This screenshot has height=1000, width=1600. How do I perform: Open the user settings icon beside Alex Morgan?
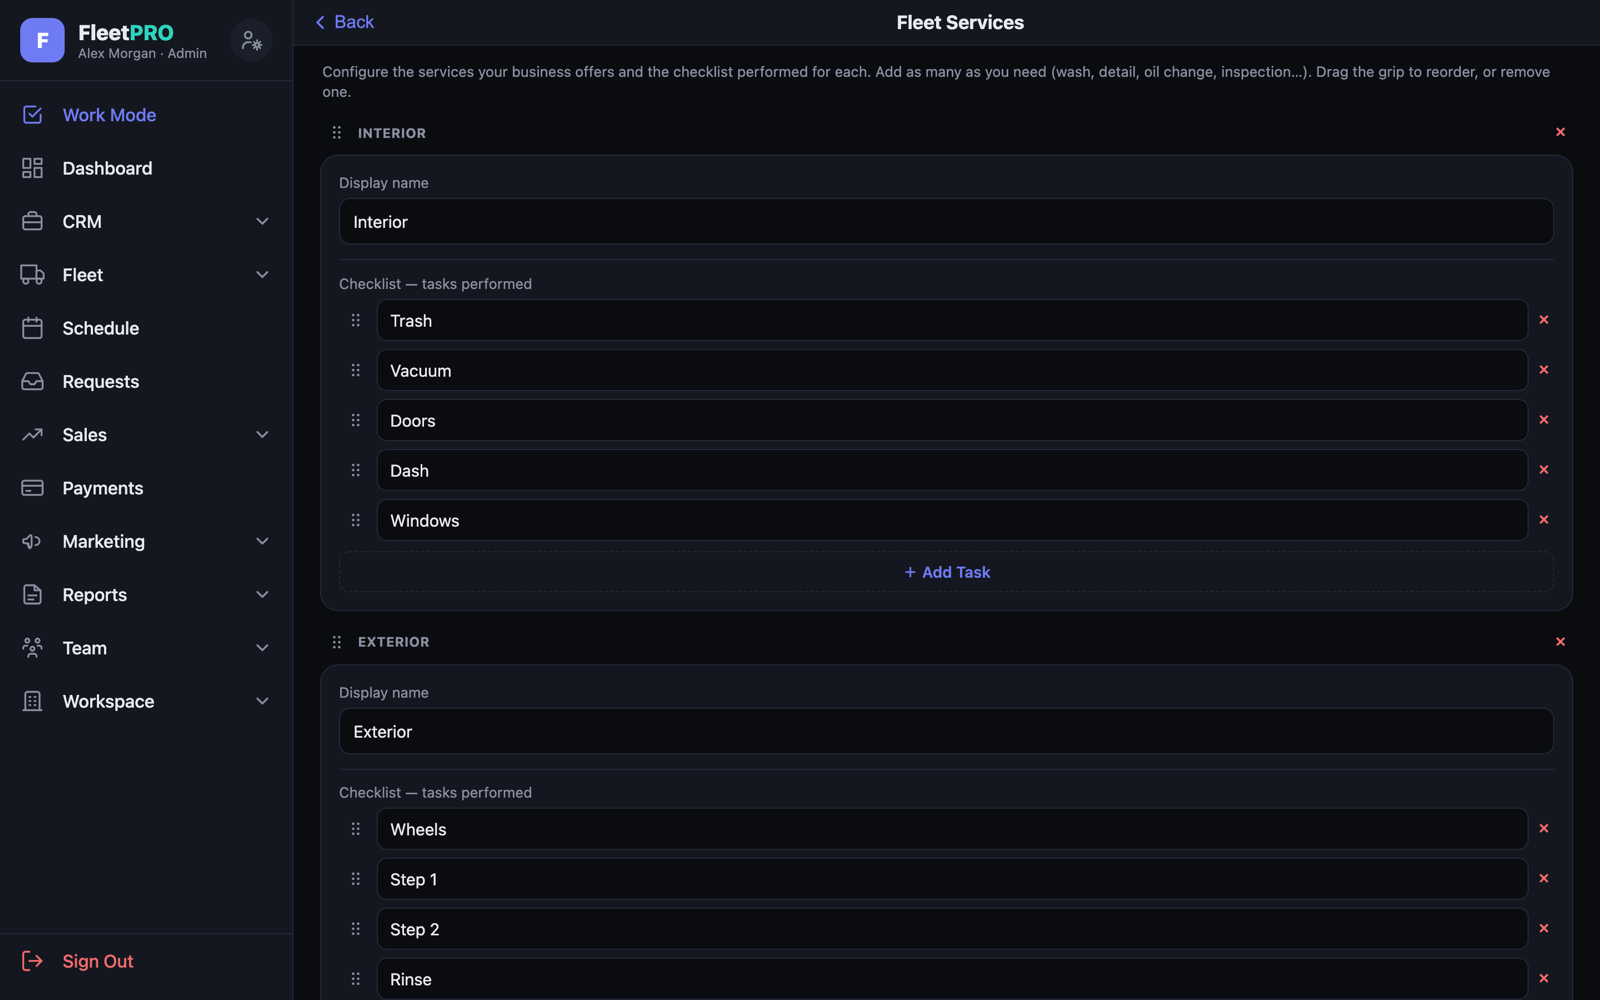pyautogui.click(x=251, y=40)
